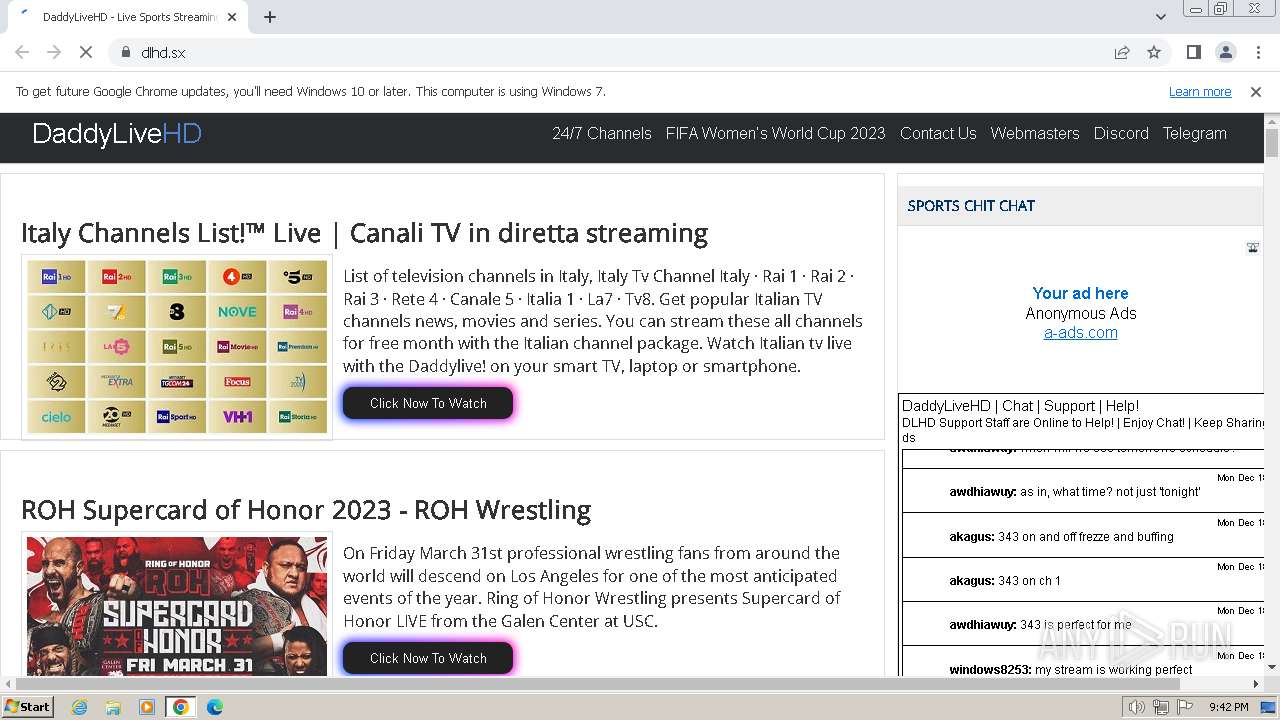Open Webmasters menu item
The height and width of the screenshot is (720, 1280).
click(x=1035, y=133)
